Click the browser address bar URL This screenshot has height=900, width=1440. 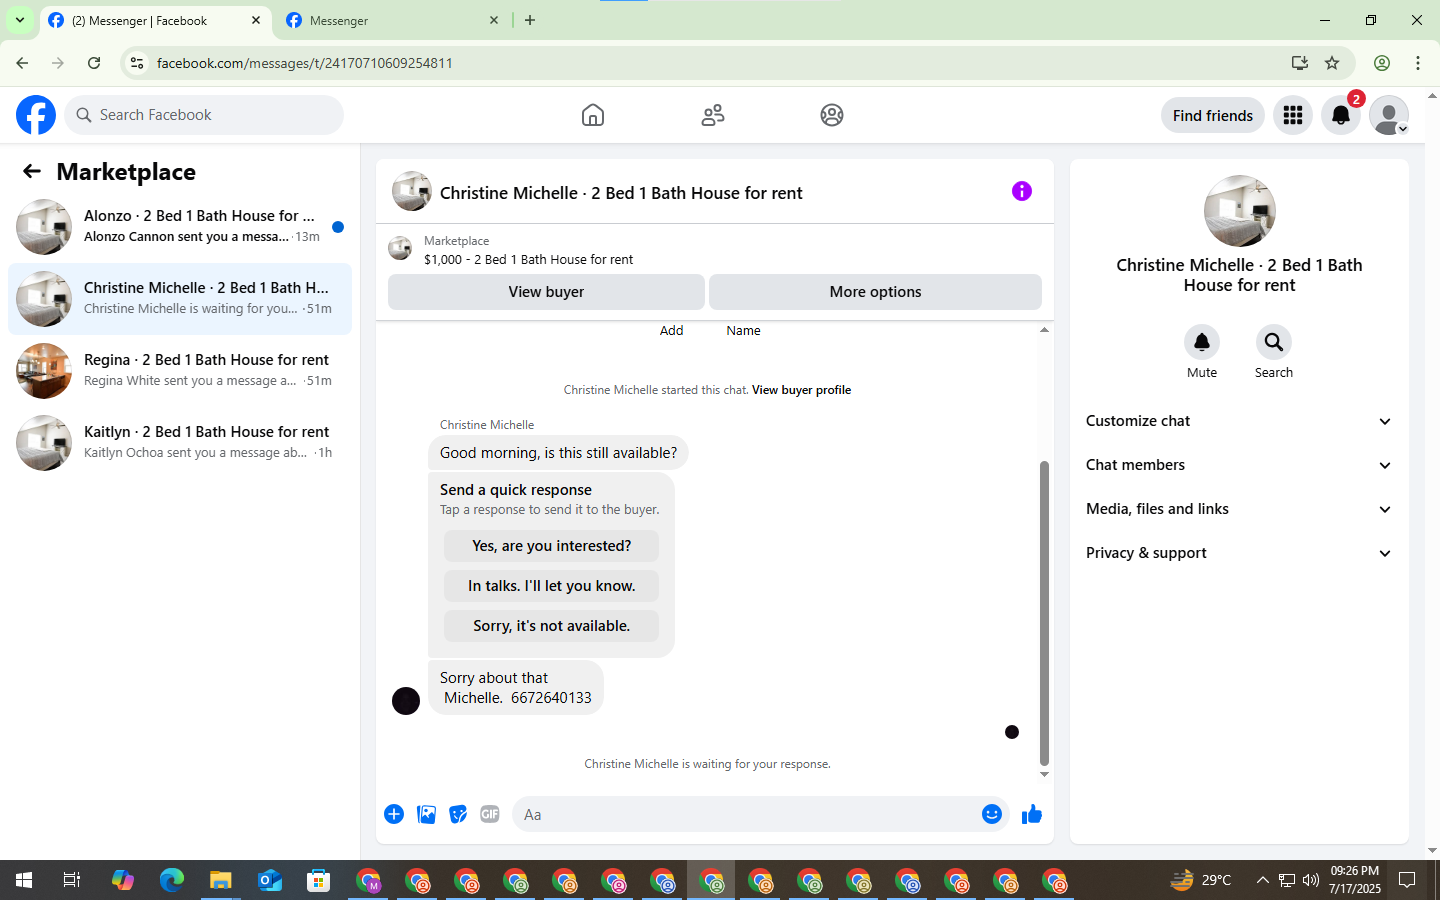pyautogui.click(x=304, y=63)
